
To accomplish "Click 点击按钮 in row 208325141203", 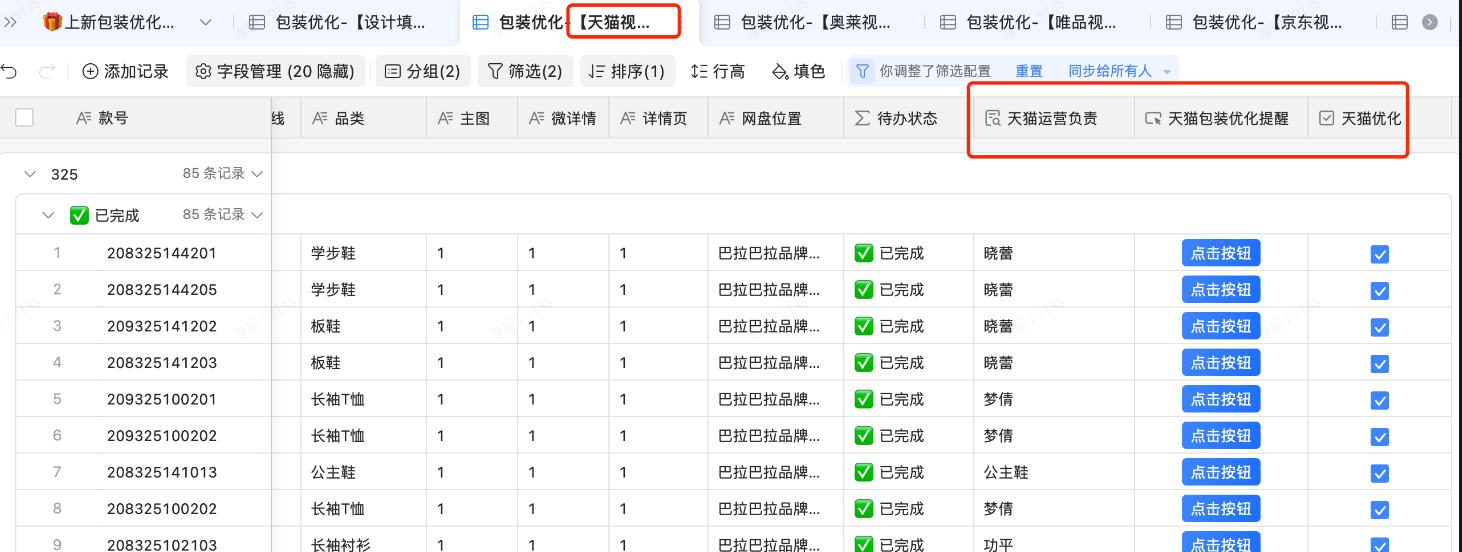I will [1221, 362].
